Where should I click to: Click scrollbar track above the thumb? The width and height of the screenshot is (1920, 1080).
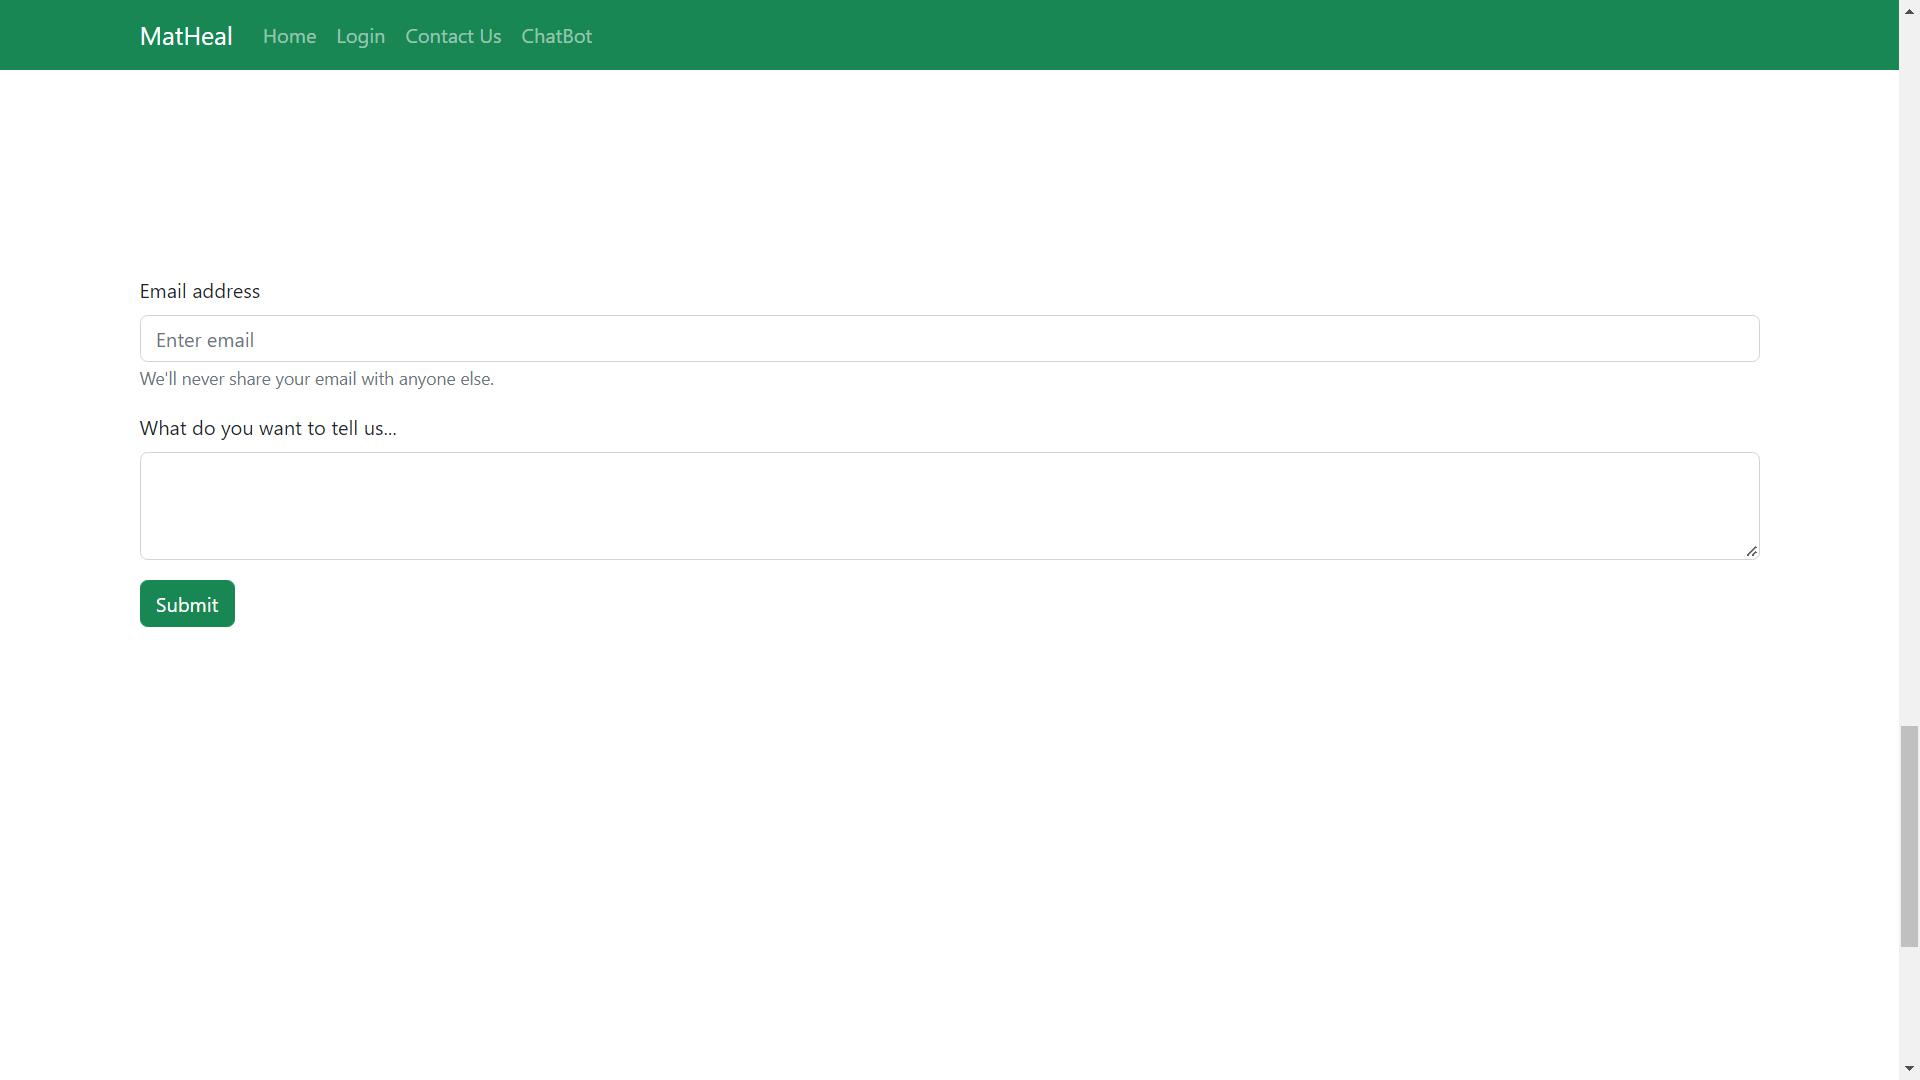click(1909, 400)
